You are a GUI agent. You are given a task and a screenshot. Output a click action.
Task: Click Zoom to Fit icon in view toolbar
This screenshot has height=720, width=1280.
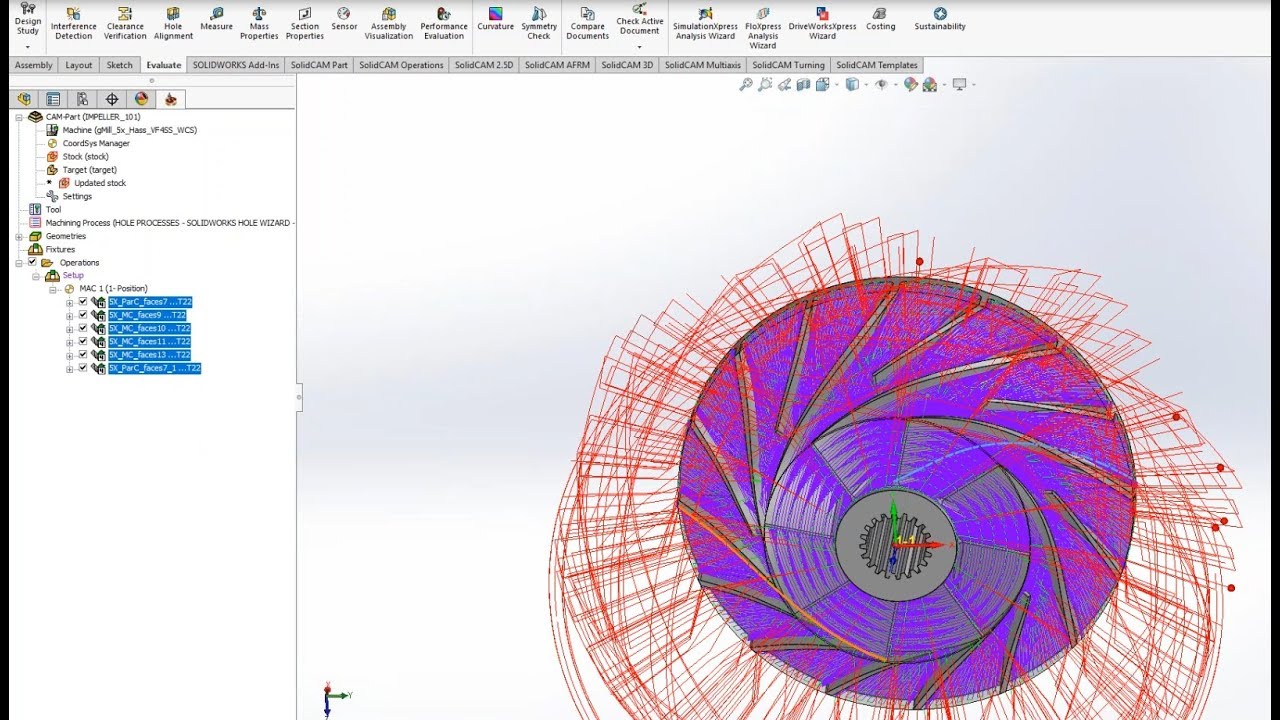[746, 85]
